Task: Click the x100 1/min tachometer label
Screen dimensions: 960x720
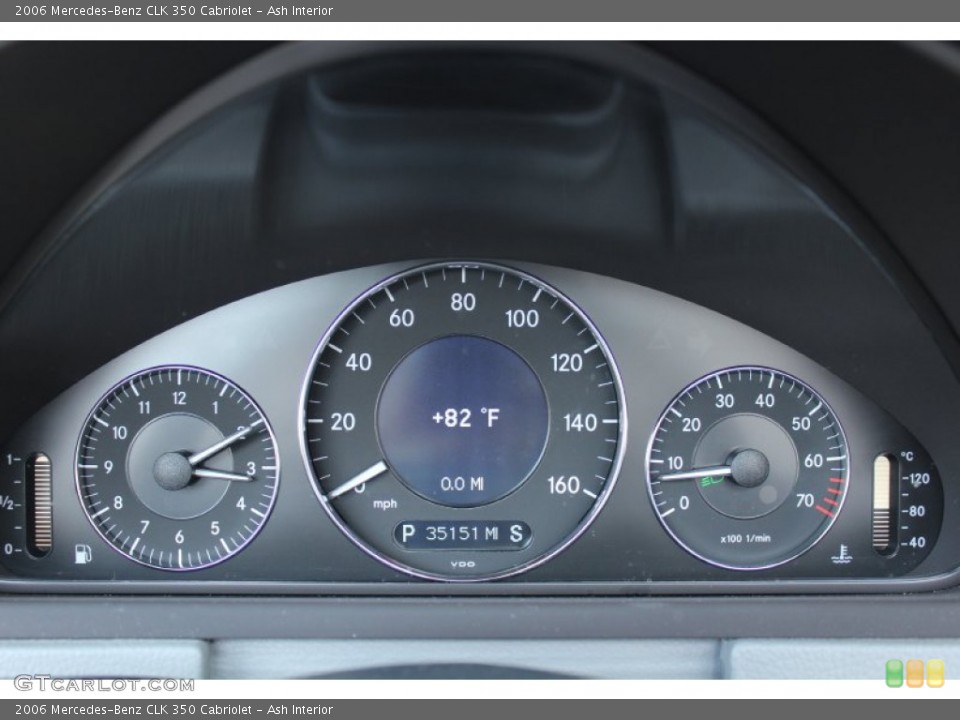Action: click(745, 539)
